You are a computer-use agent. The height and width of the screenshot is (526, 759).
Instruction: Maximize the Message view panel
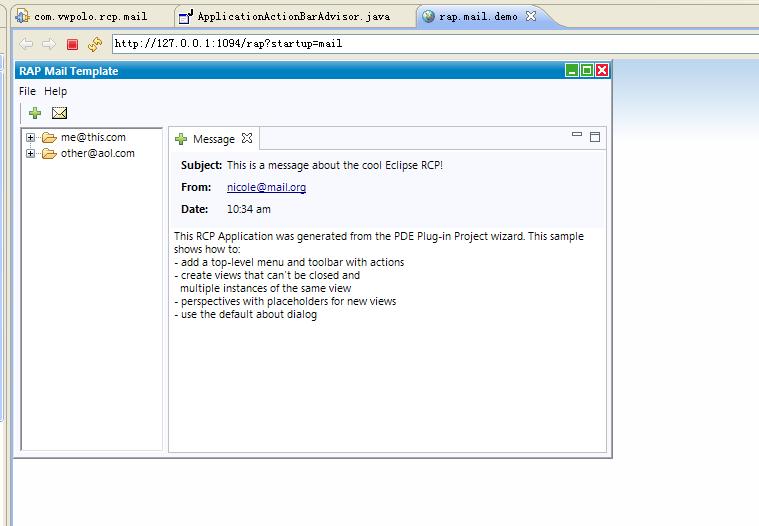(x=595, y=137)
